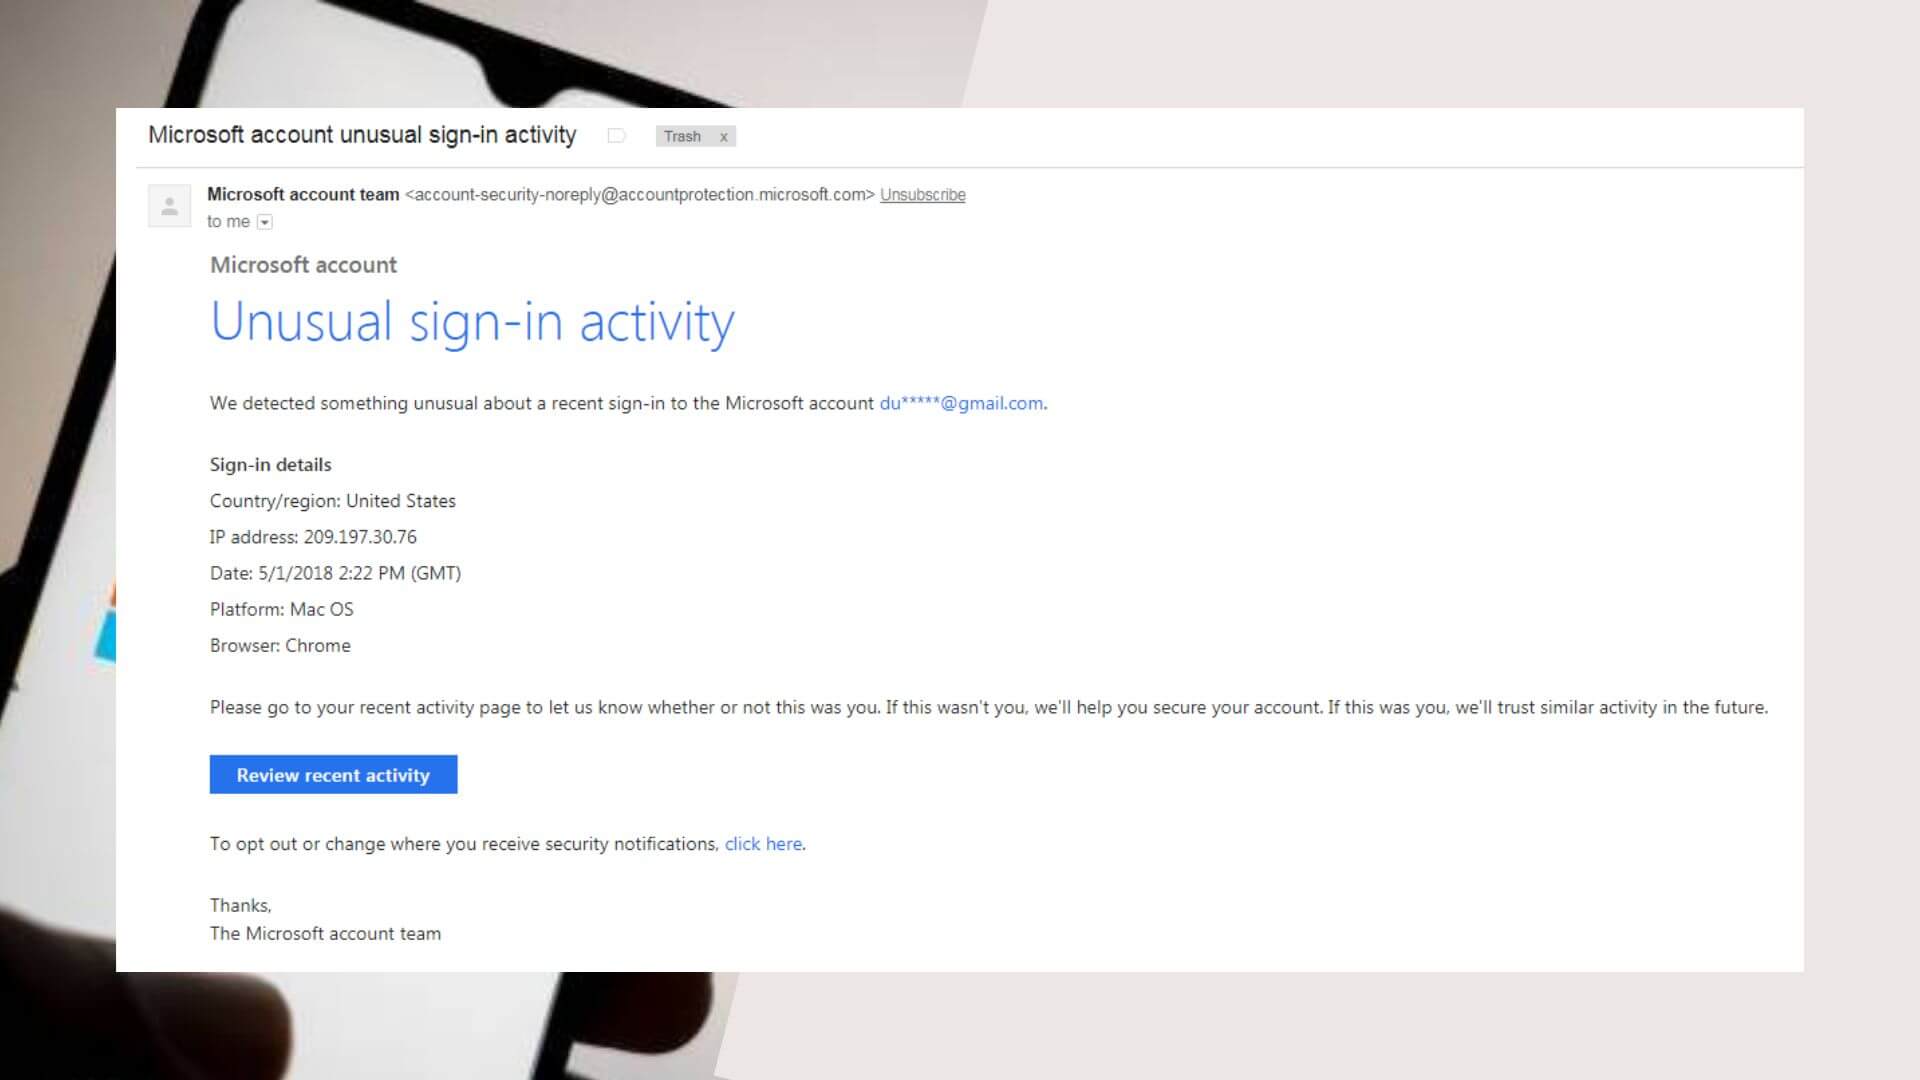This screenshot has height=1080, width=1920.
Task: Click the 'Thanks,' closing text
Action: coord(240,905)
